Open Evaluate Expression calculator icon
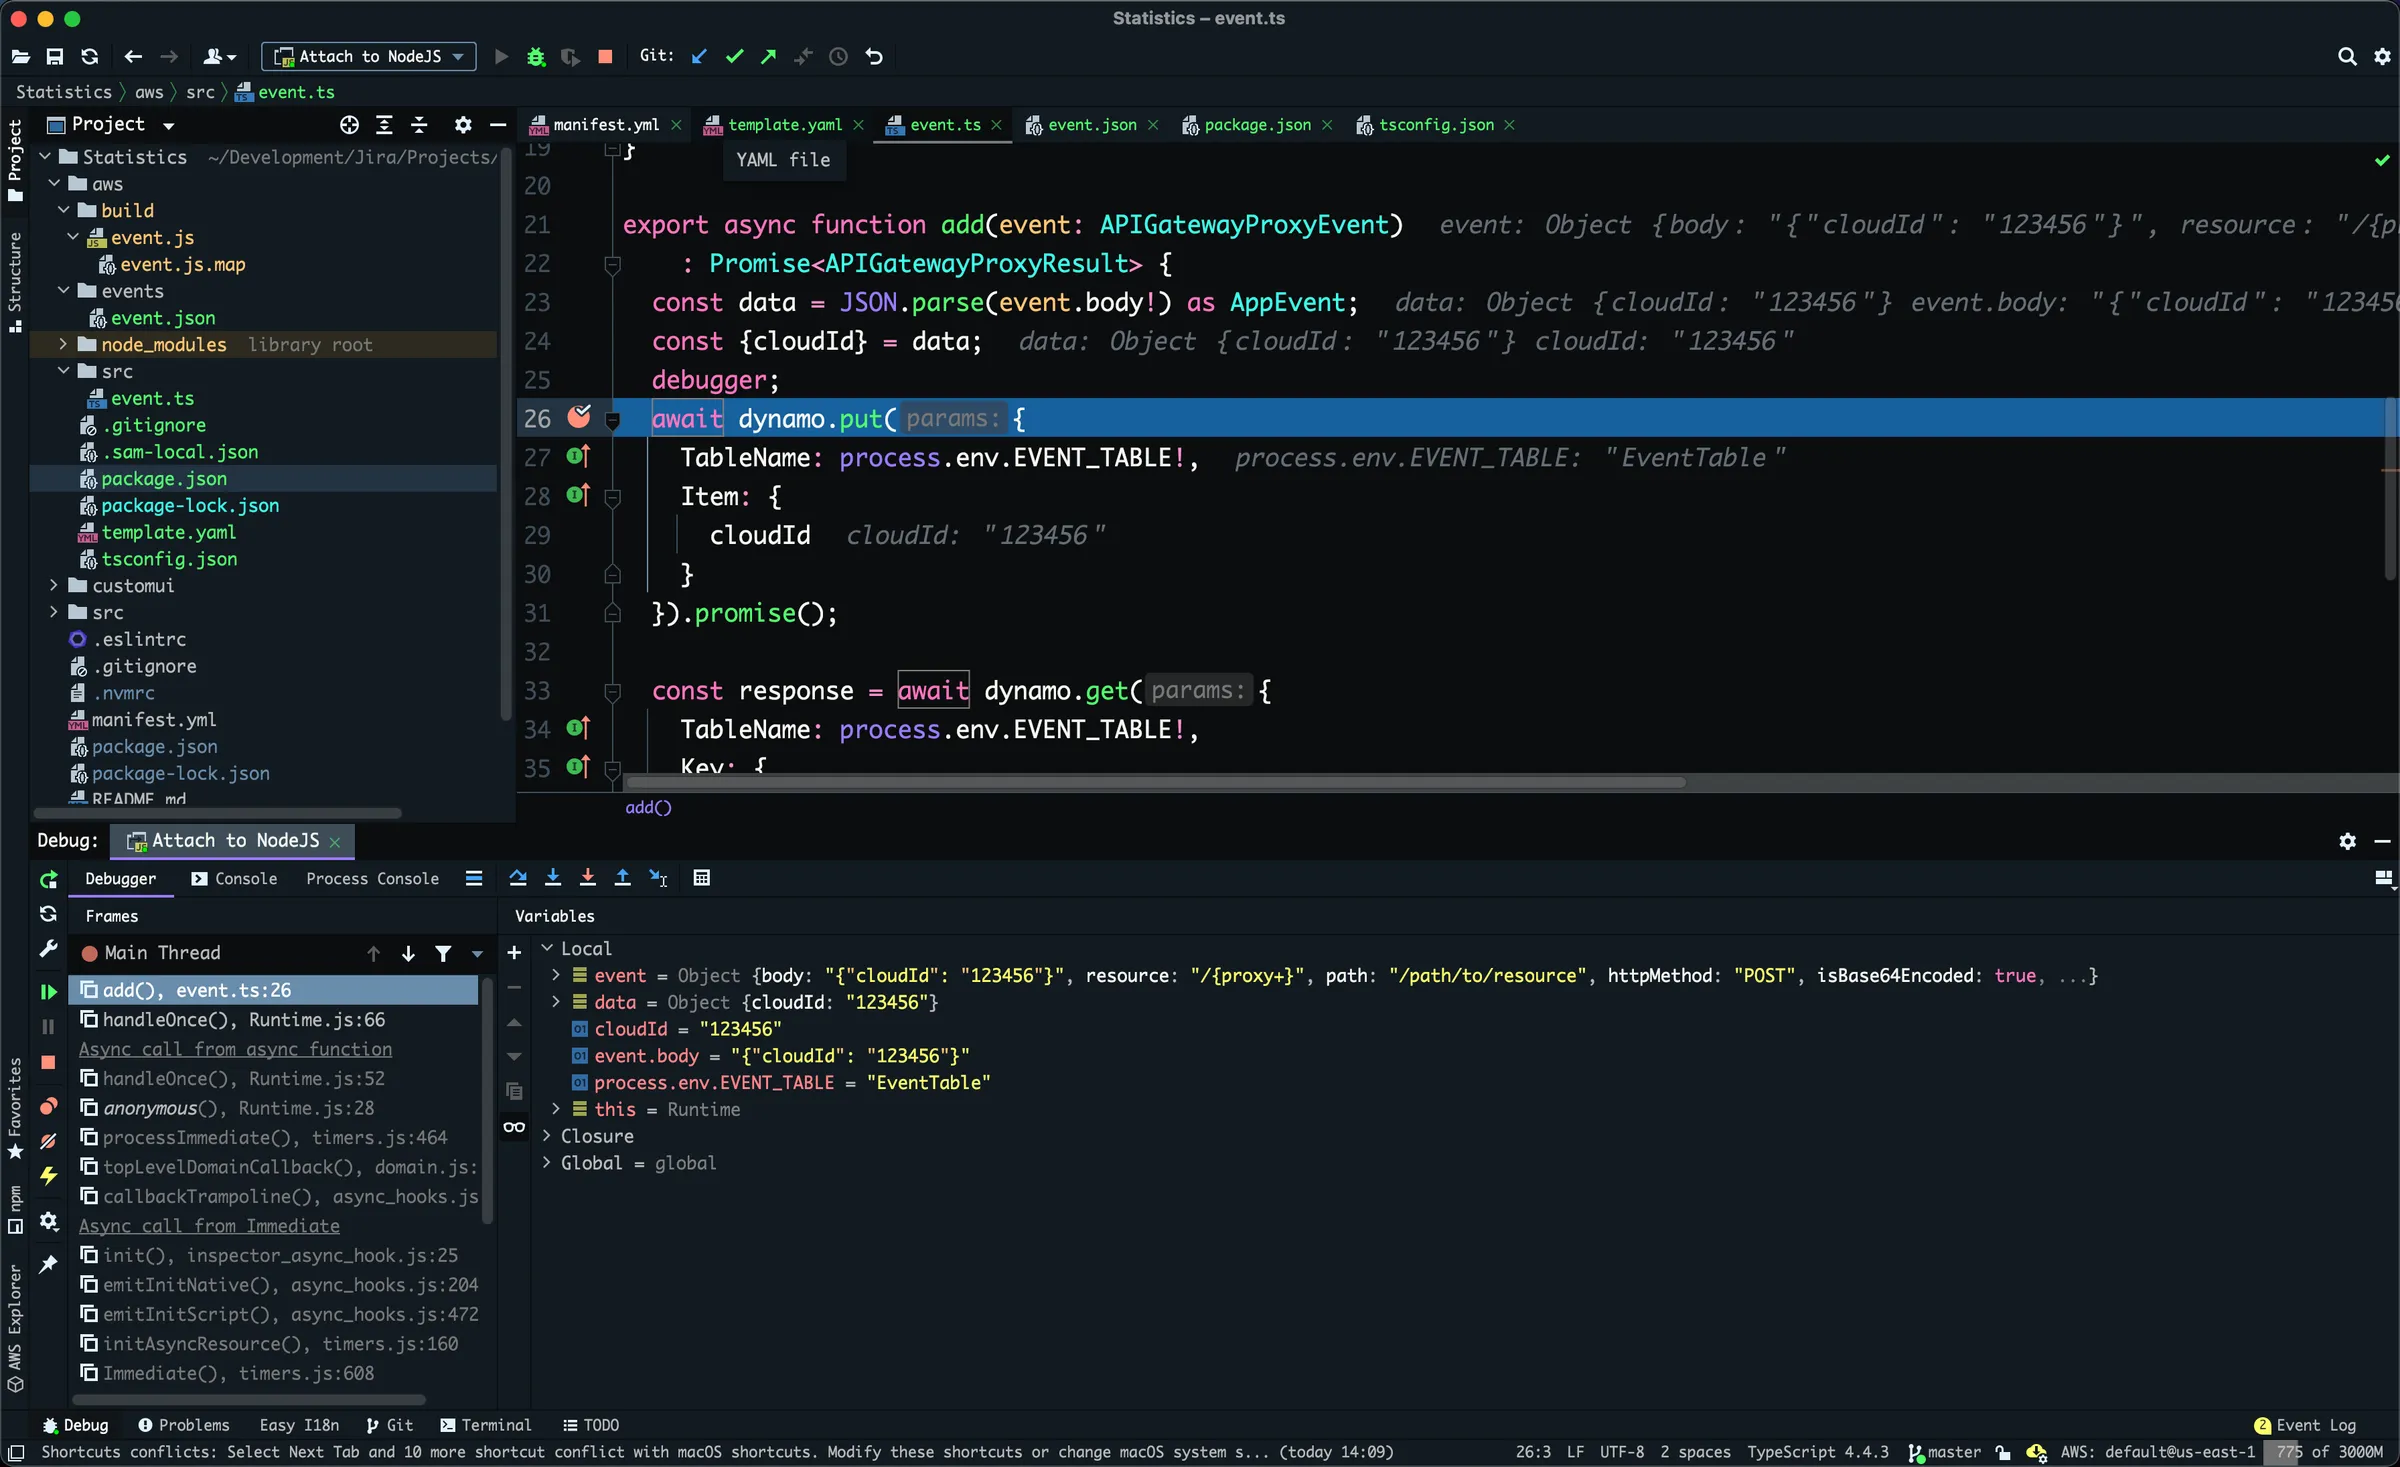Image resolution: width=2400 pixels, height=1467 pixels. click(702, 878)
